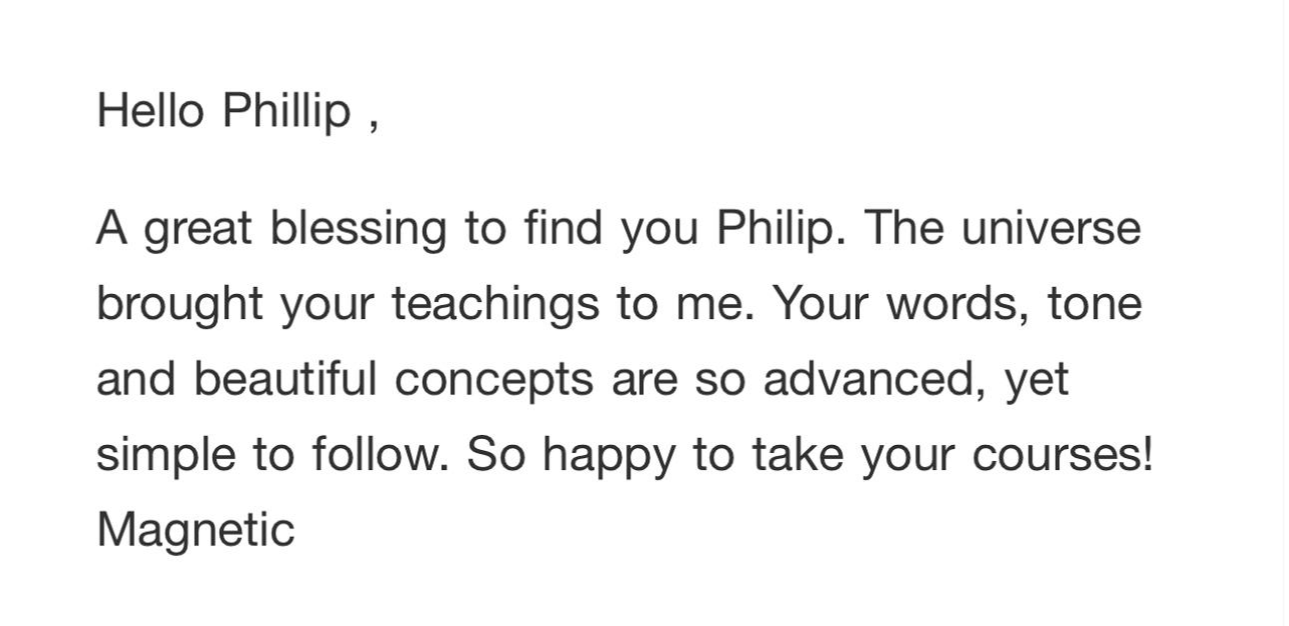Click the word "beautiful" in the message

click(x=286, y=379)
